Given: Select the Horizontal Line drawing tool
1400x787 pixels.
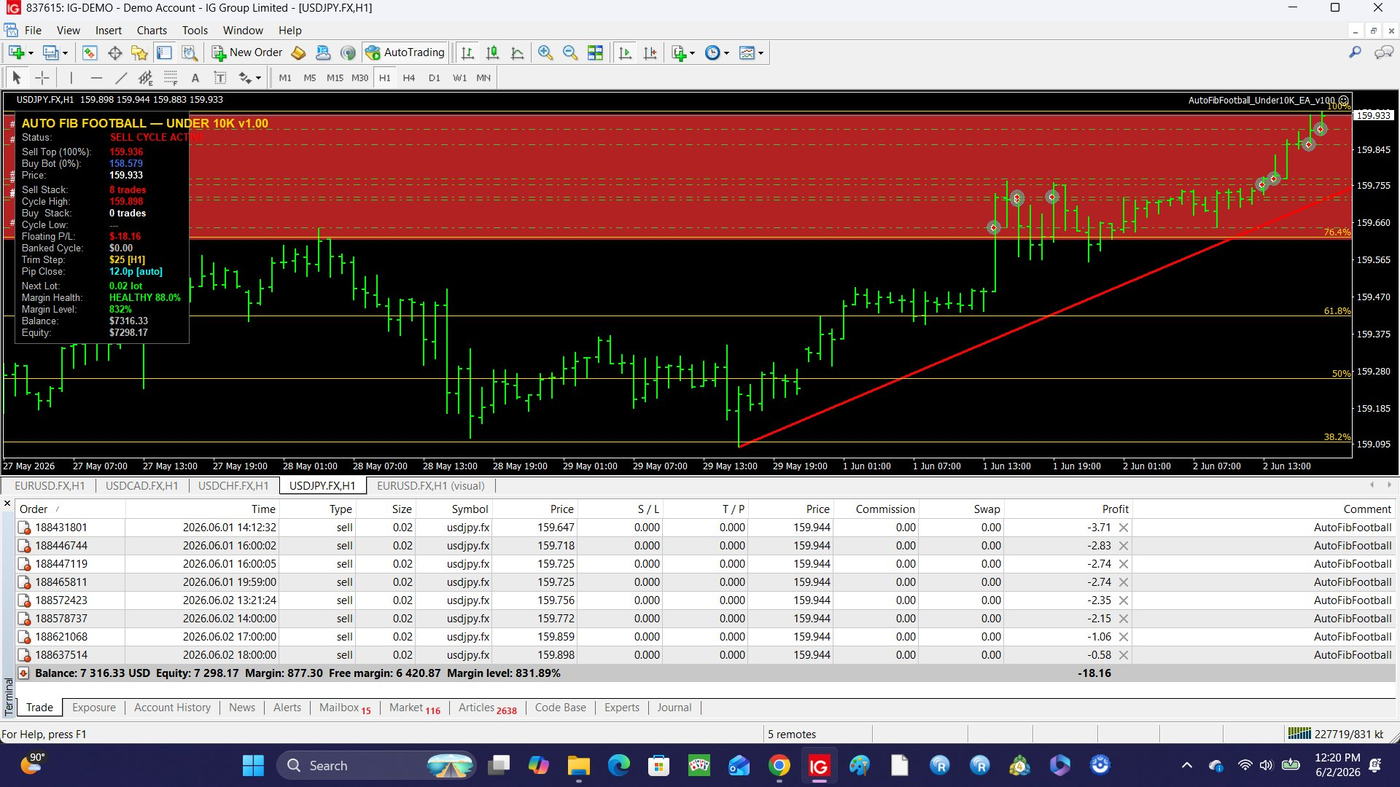Looking at the screenshot, I should [96, 77].
